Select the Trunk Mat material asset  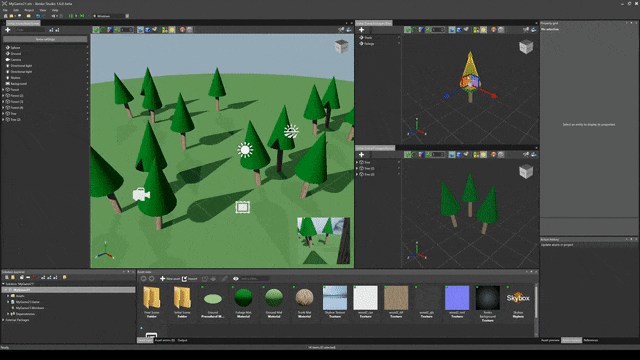click(x=304, y=302)
